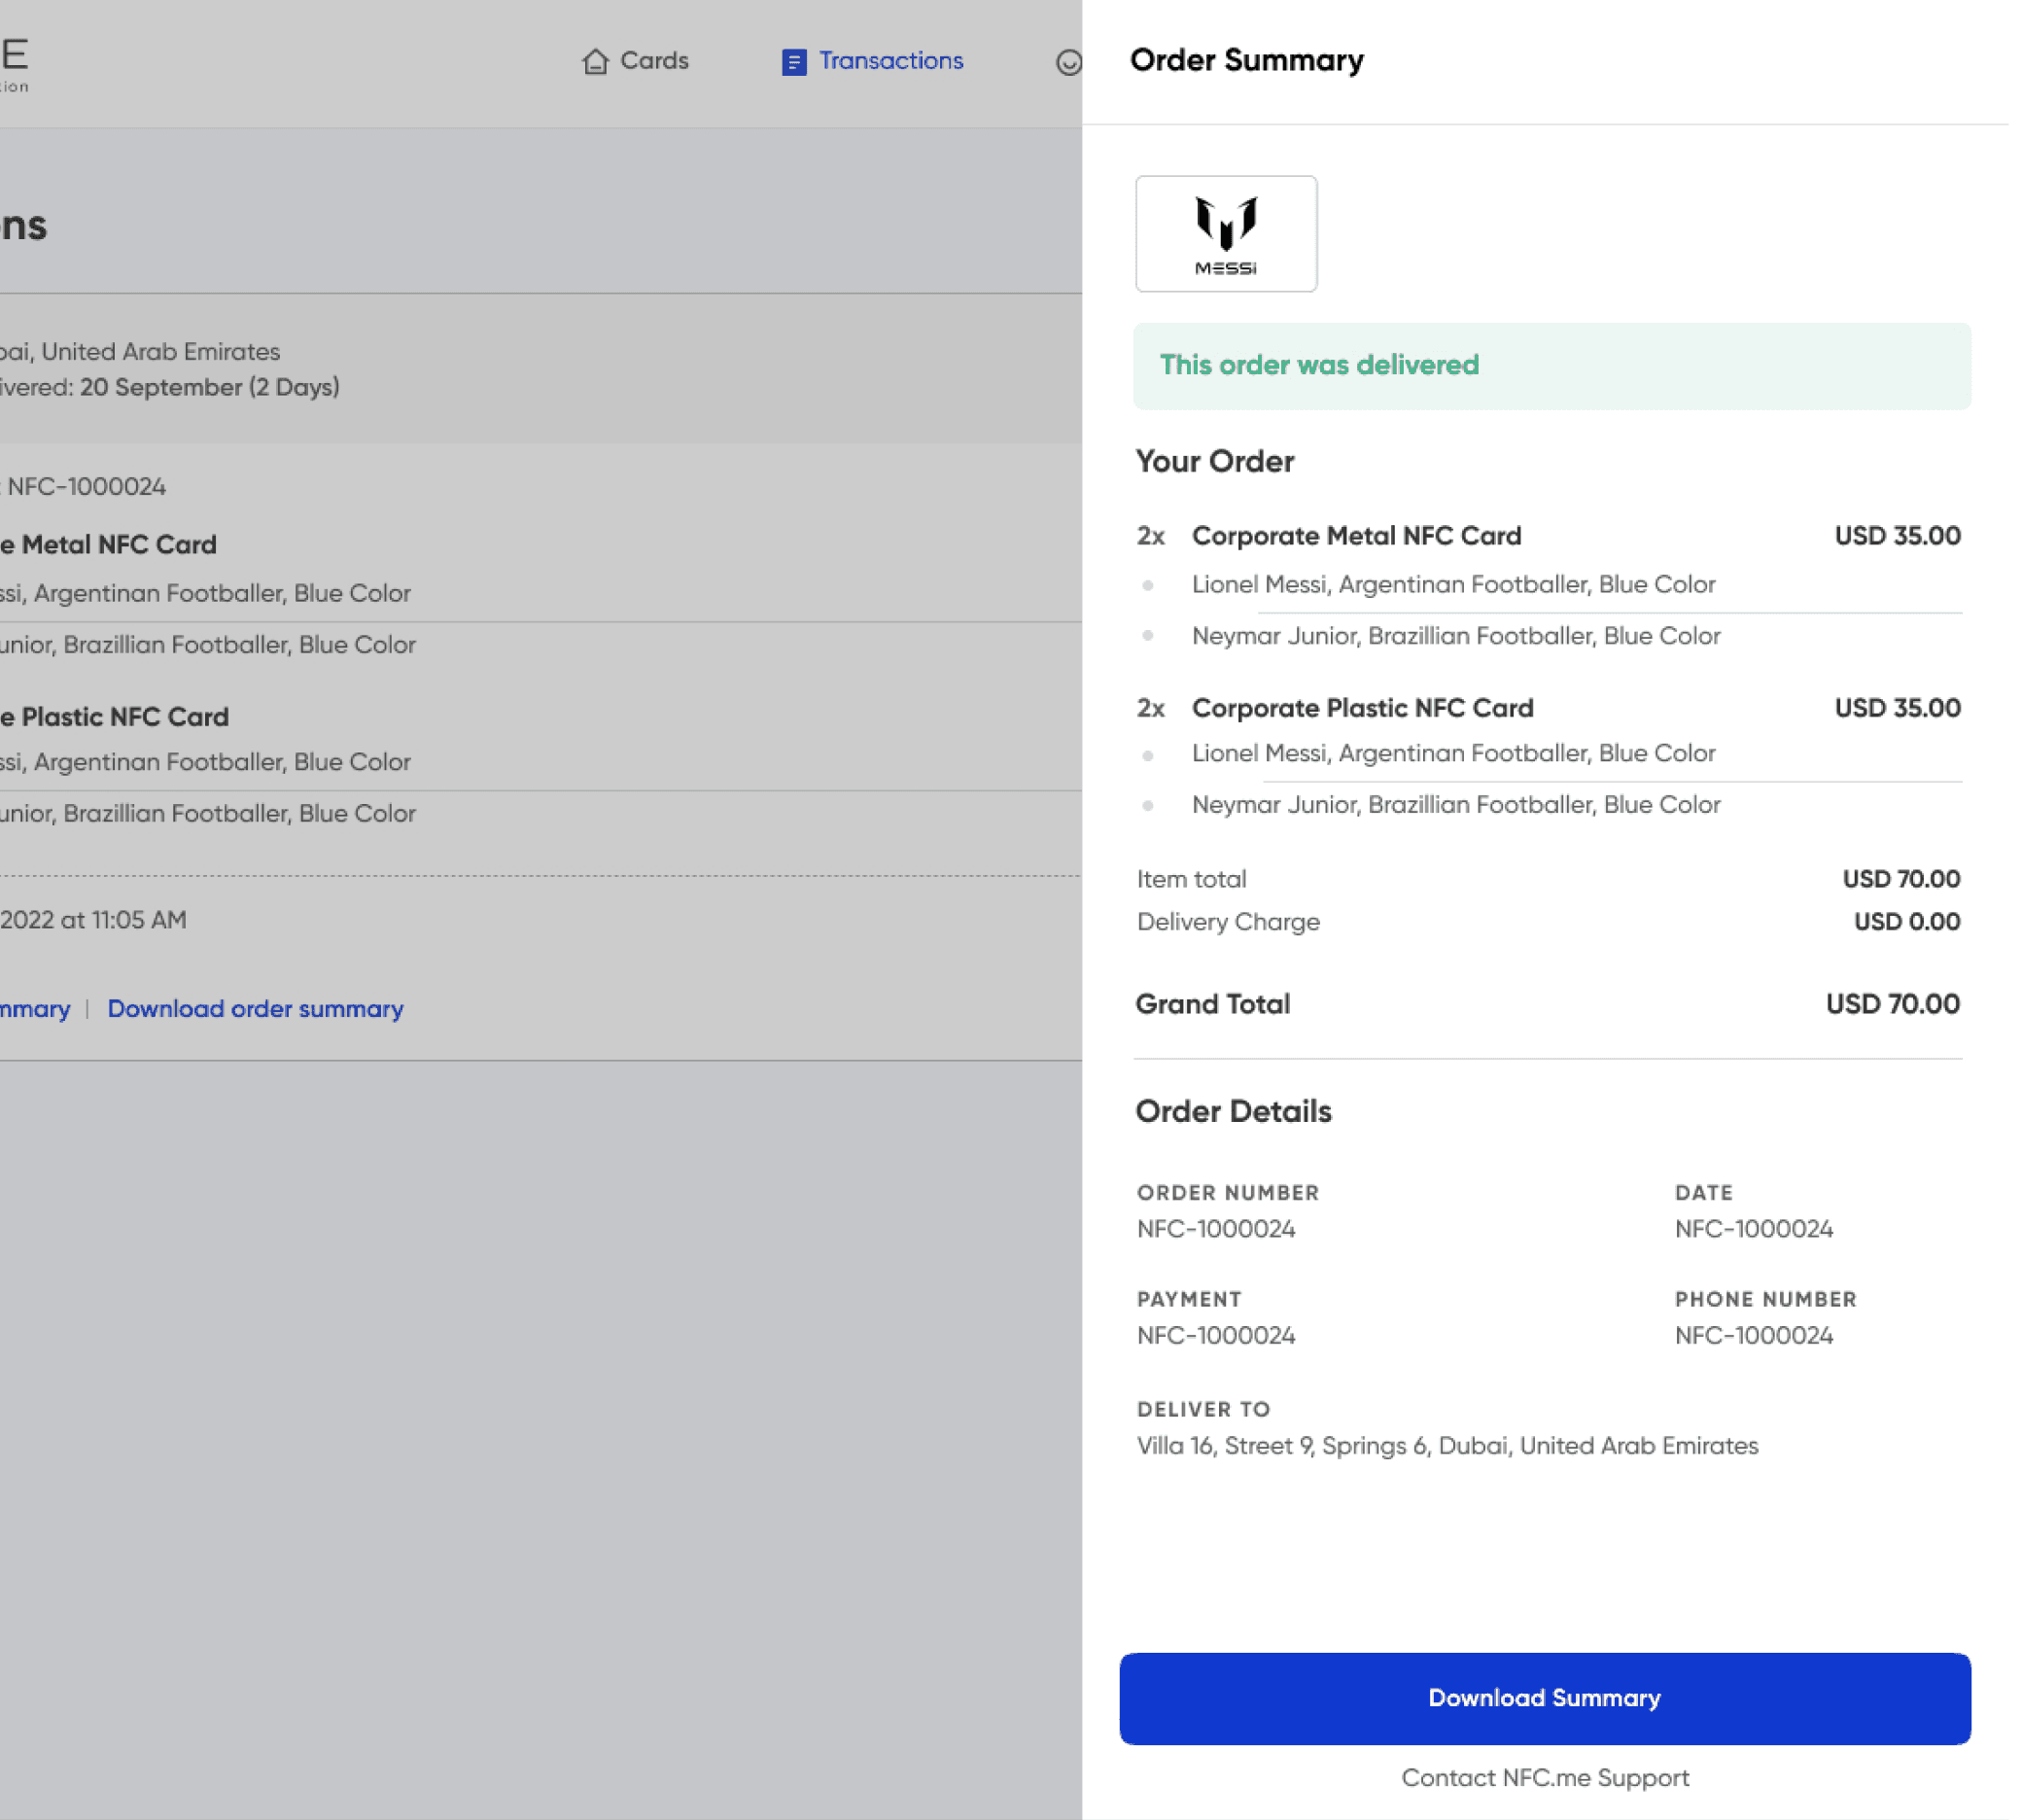Image resolution: width=2022 pixels, height=1820 pixels.
Task: Open the Contact NFC.me Support link
Action: click(1545, 1778)
